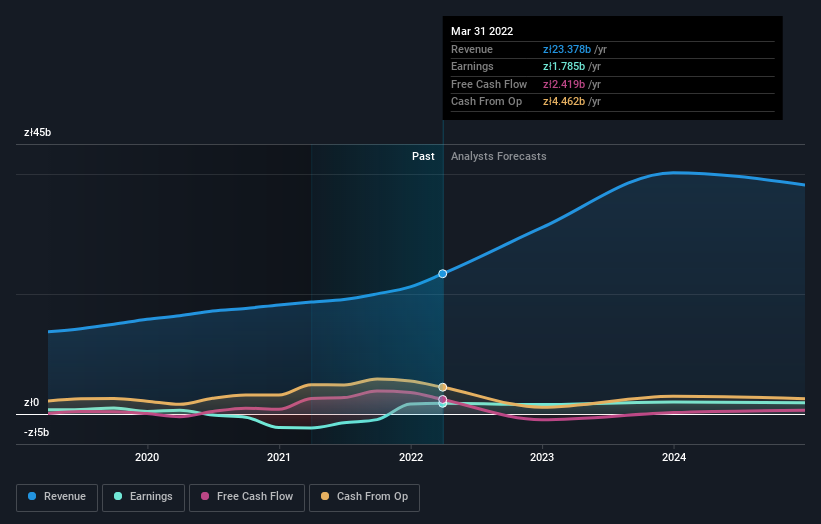Click the pink Free Cash Flow data point
Image resolution: width=821 pixels, height=524 pixels.
(442, 399)
